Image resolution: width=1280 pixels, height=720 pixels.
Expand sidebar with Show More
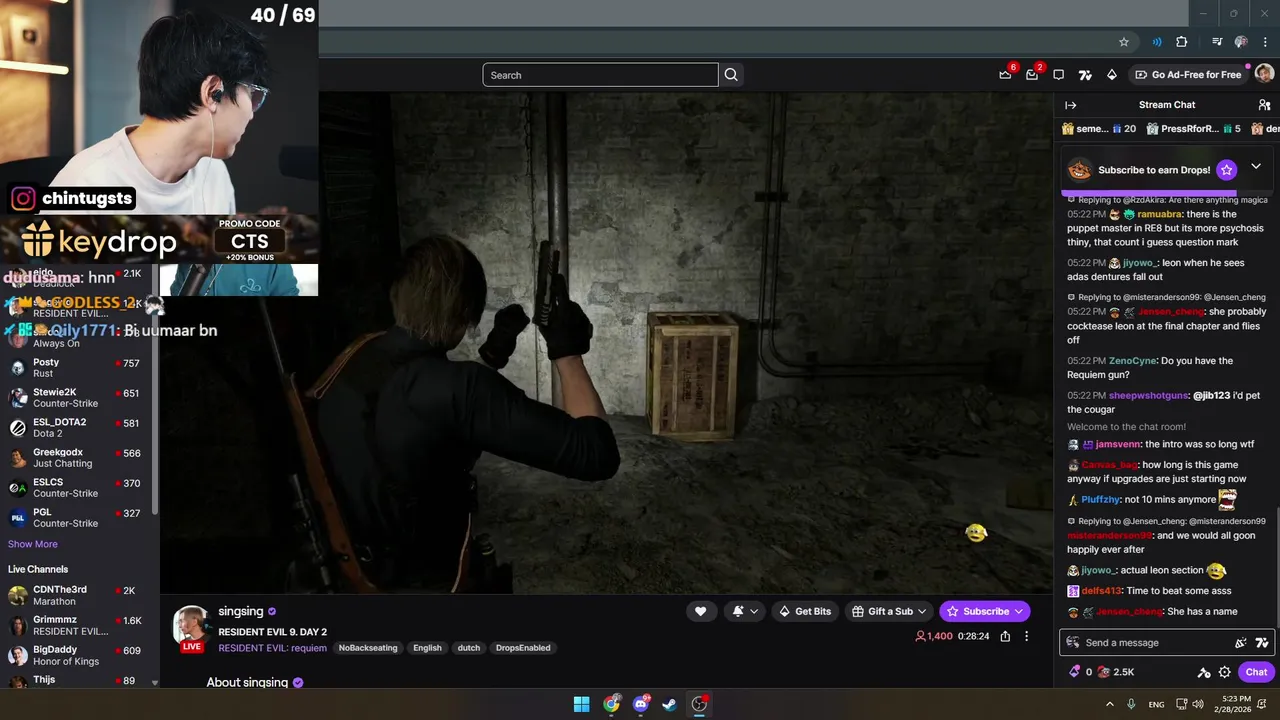33,544
